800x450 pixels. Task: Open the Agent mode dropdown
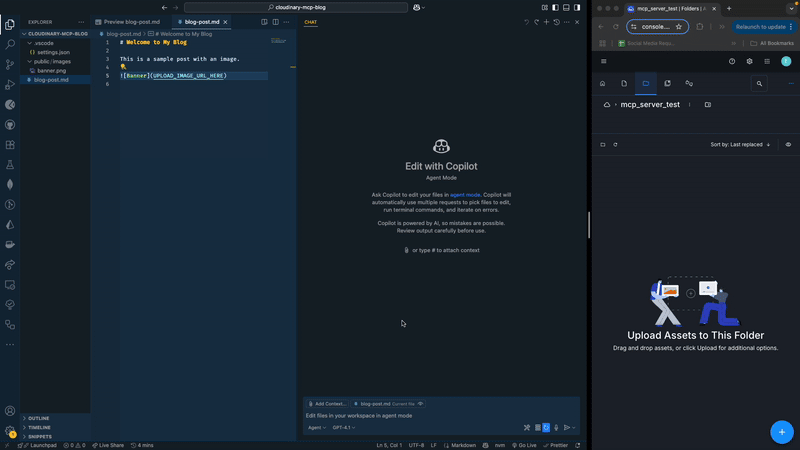317,428
